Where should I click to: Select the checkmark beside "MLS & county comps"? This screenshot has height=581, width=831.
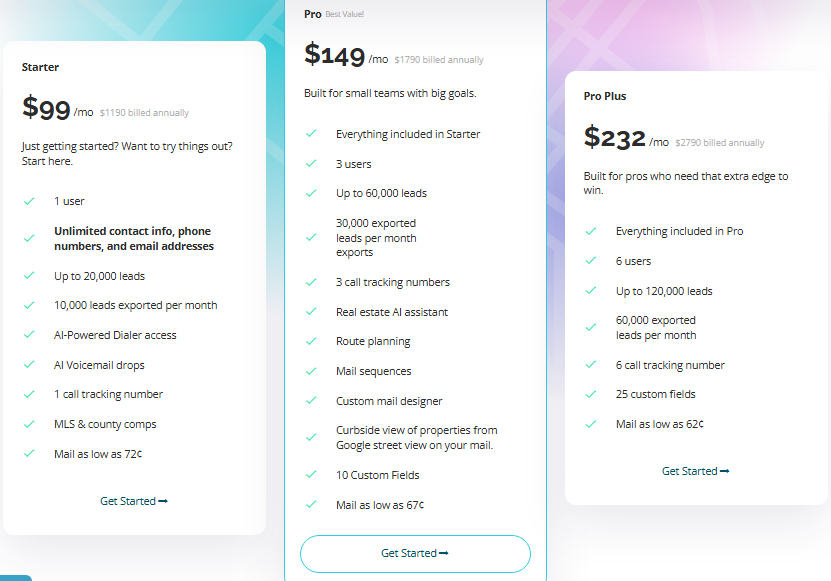(x=28, y=423)
